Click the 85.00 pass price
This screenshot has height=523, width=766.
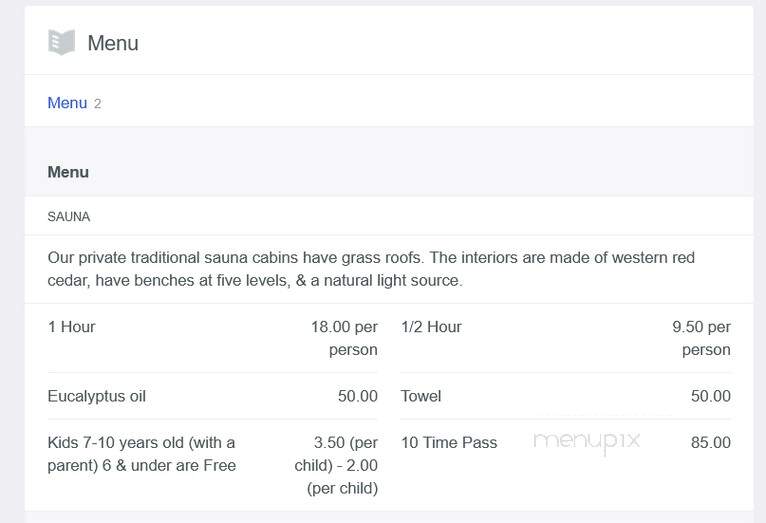711,442
